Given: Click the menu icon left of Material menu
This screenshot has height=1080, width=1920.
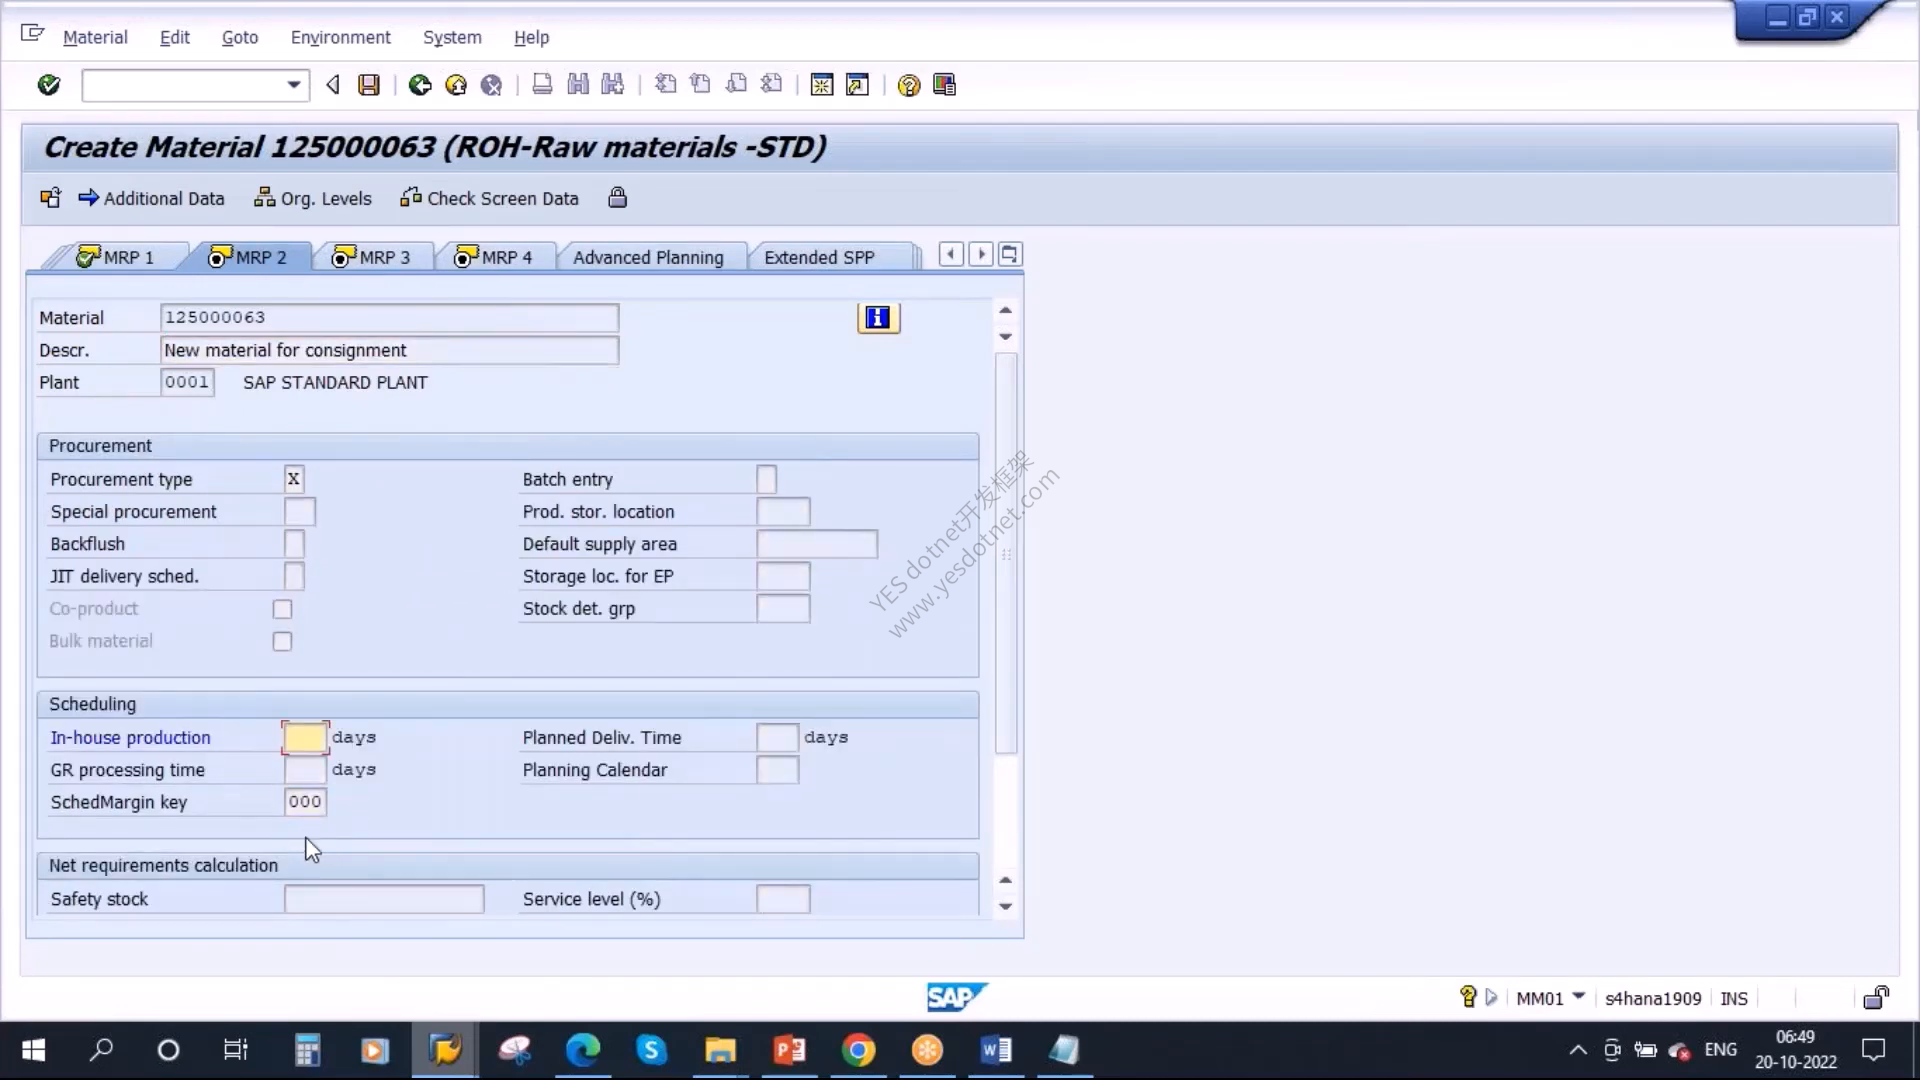Looking at the screenshot, I should [x=32, y=34].
